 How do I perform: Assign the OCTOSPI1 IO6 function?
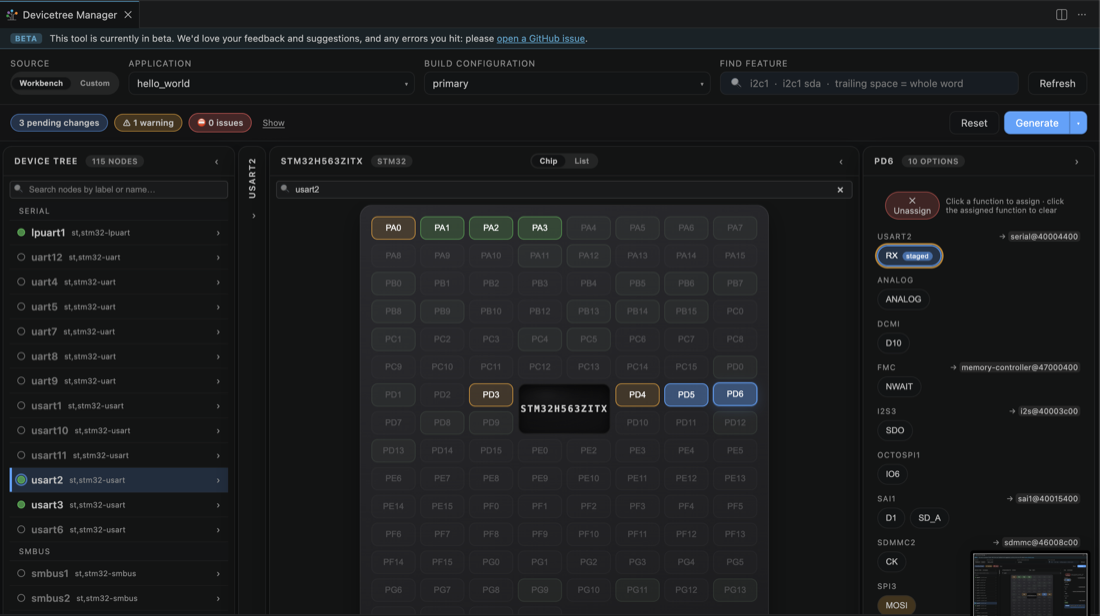892,474
